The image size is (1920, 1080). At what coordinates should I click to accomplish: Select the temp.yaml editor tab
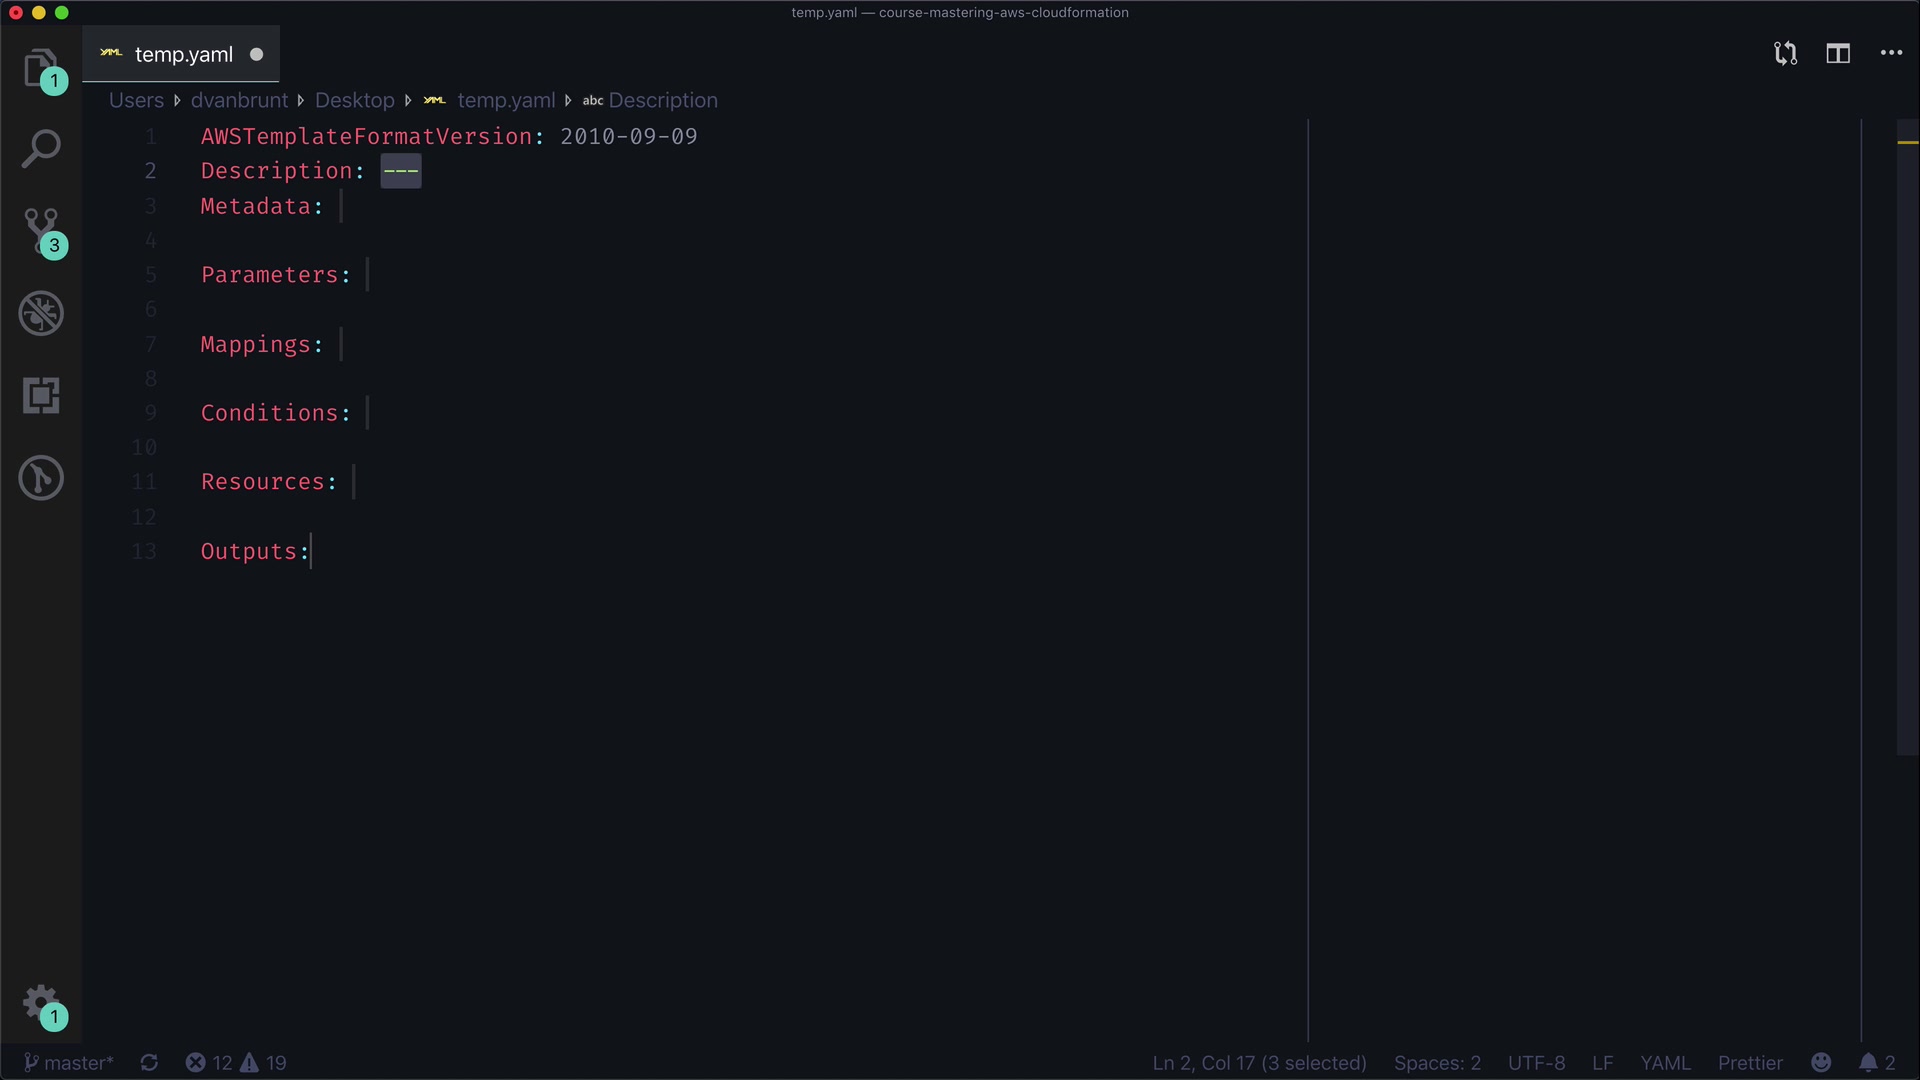[183, 55]
